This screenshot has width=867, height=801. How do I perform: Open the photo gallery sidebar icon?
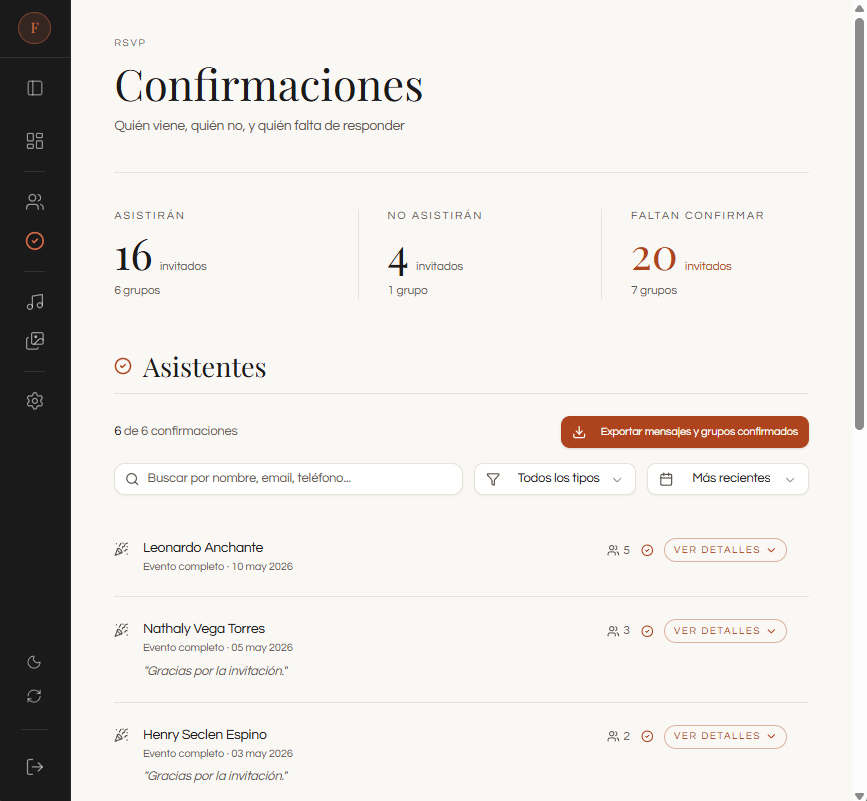(35, 341)
